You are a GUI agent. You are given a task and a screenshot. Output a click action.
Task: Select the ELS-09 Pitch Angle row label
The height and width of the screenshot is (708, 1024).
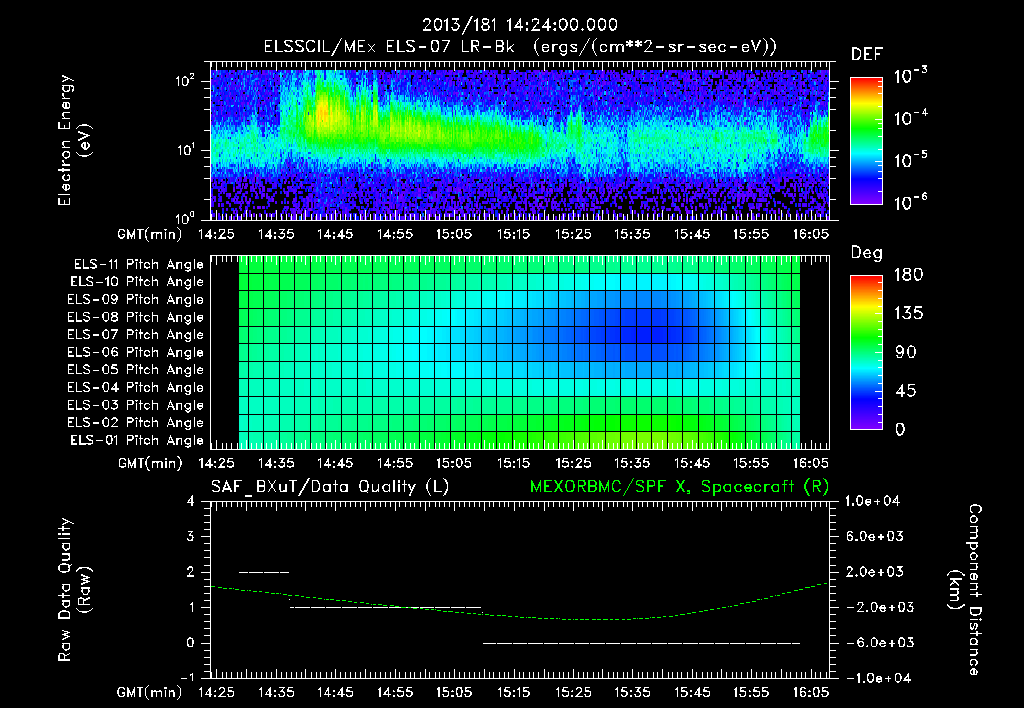[x=136, y=300]
